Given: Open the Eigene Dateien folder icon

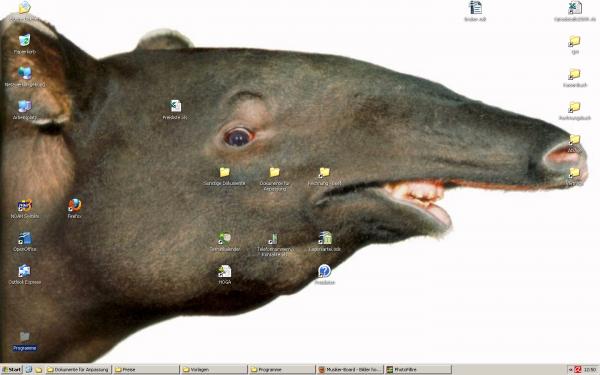Looking at the screenshot, I should [x=24, y=7].
